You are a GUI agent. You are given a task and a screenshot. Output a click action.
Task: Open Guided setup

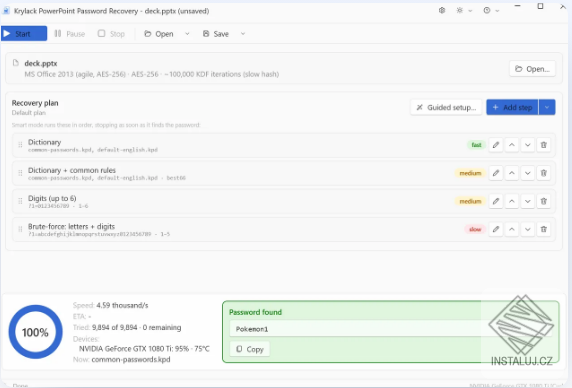[x=446, y=107]
